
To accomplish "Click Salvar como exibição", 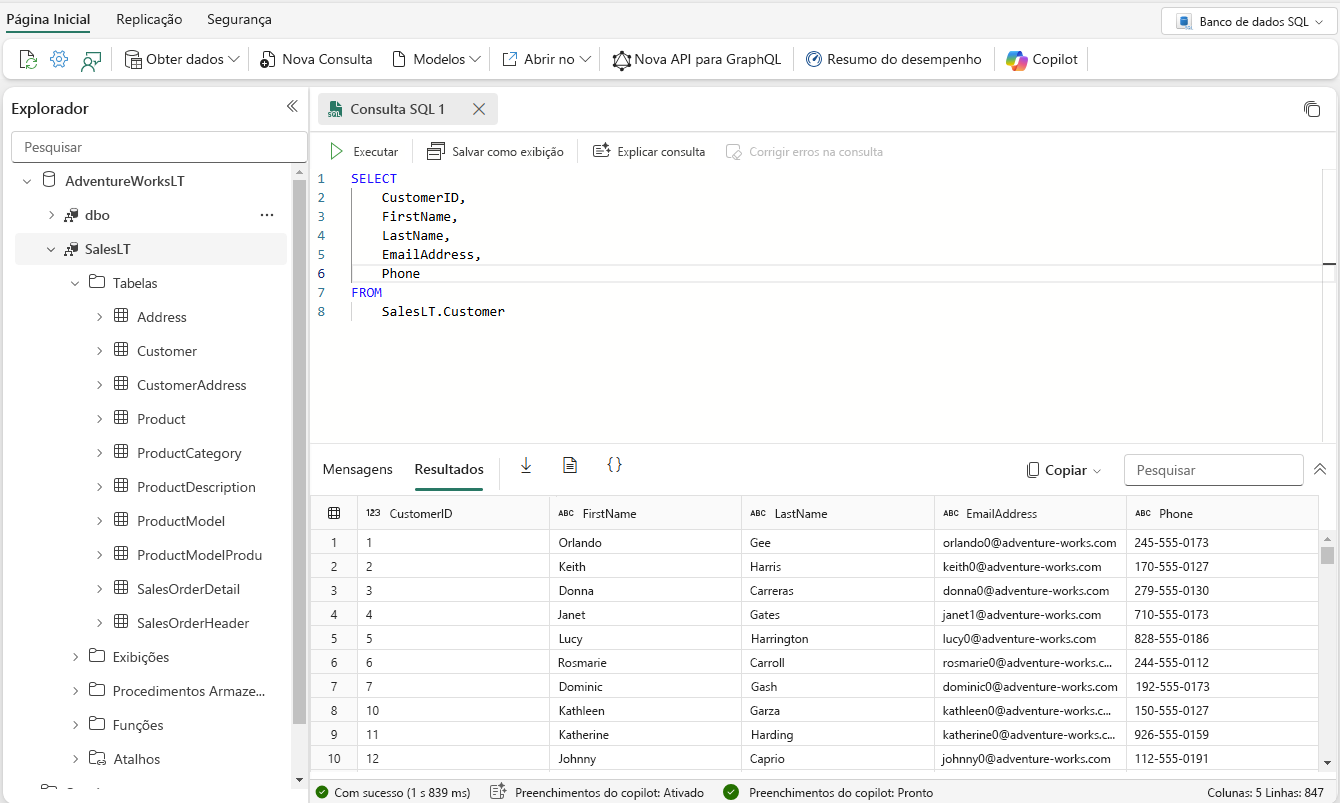I will (495, 152).
